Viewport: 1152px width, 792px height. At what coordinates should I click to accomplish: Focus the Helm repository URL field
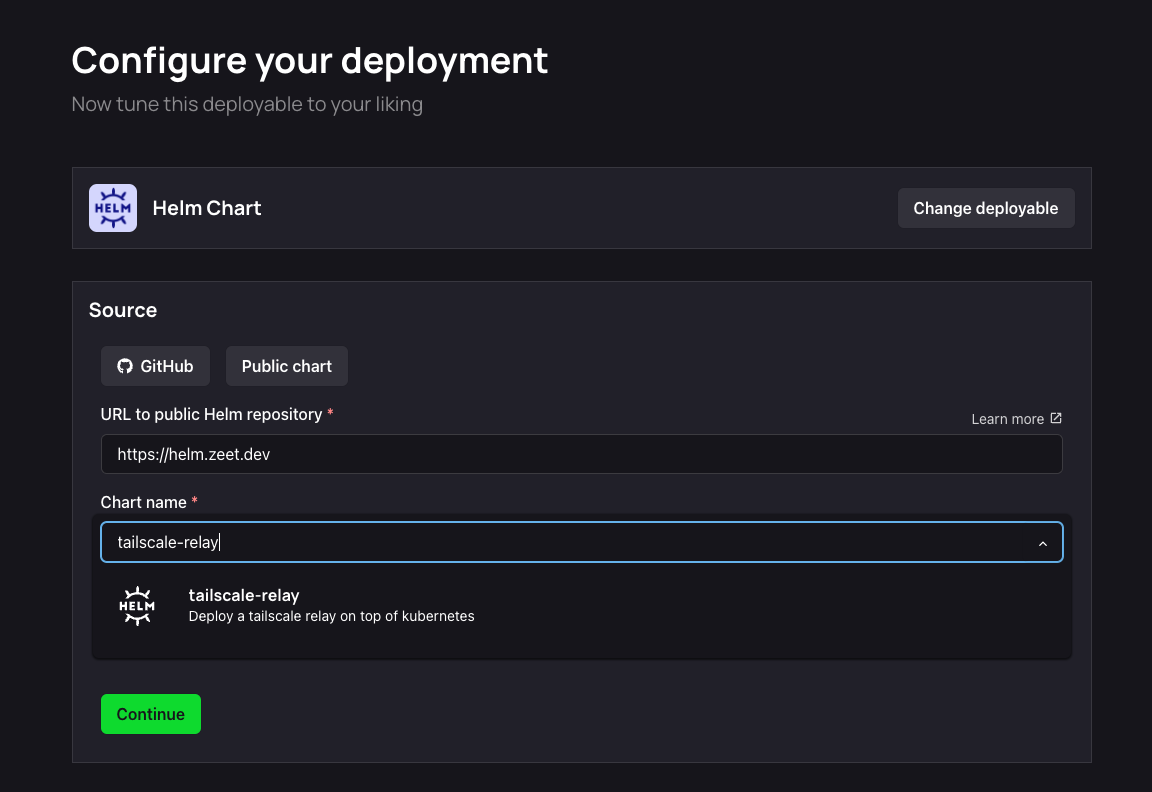coord(582,454)
